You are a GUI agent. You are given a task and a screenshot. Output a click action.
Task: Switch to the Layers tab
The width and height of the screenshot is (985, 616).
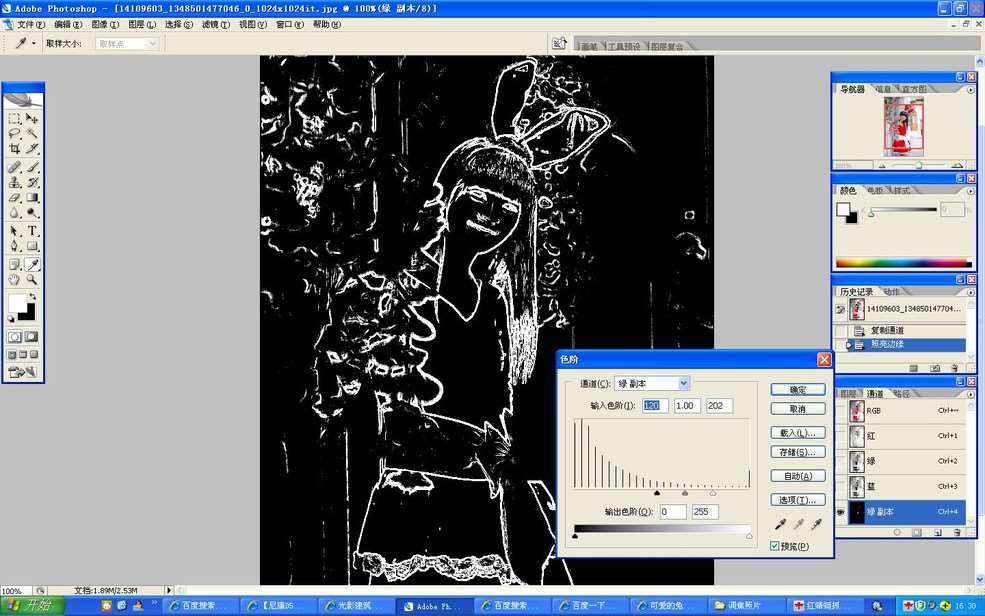tap(847, 394)
